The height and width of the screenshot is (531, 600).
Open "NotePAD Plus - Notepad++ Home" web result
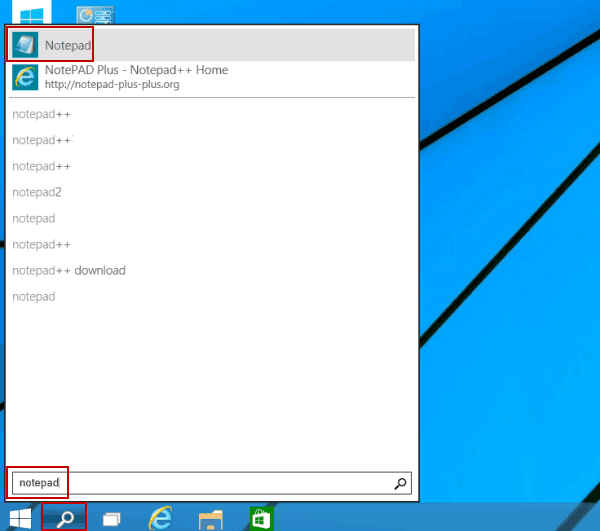click(136, 70)
